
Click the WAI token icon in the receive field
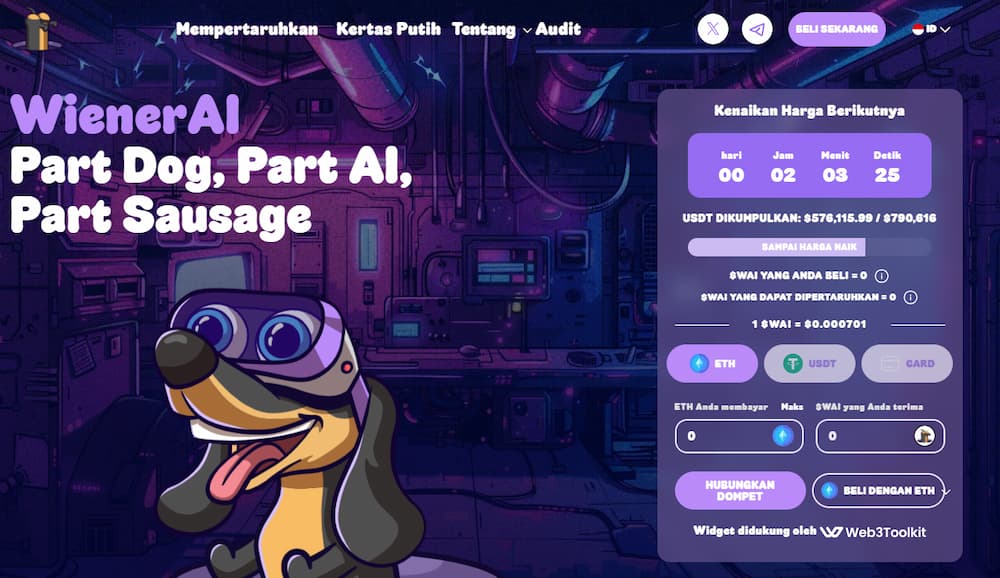pyautogui.click(x=924, y=436)
